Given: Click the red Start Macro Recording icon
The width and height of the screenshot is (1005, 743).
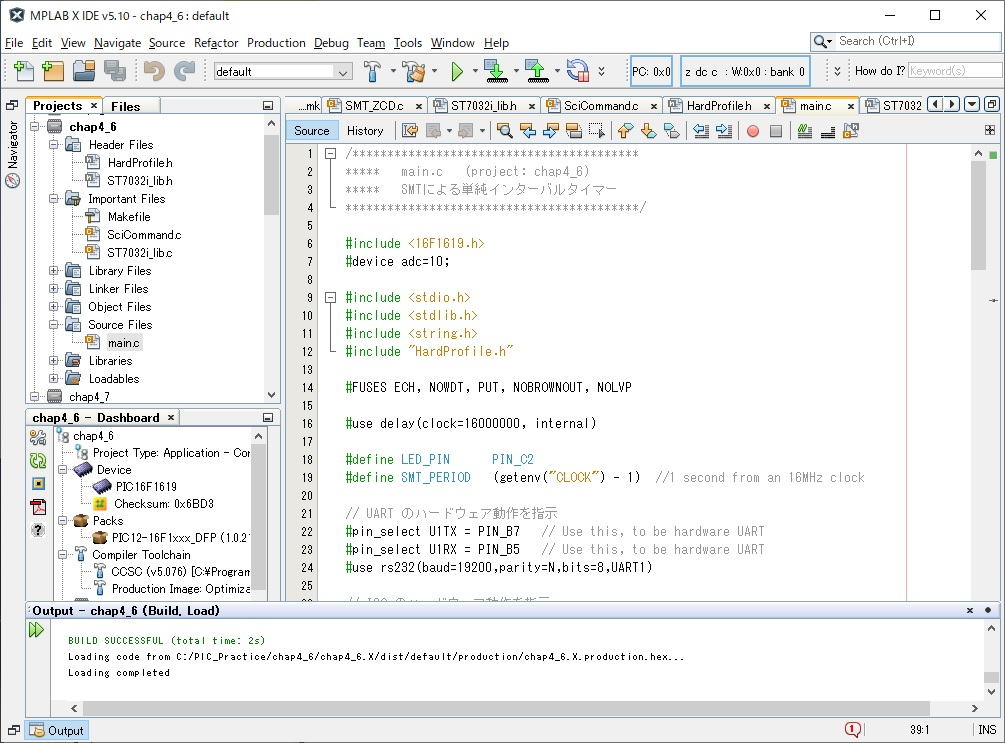Looking at the screenshot, I should 753,131.
